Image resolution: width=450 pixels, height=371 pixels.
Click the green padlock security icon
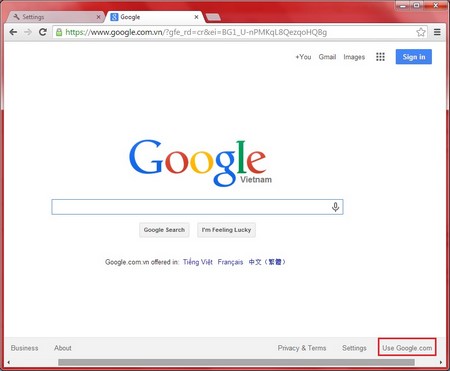pyautogui.click(x=59, y=32)
